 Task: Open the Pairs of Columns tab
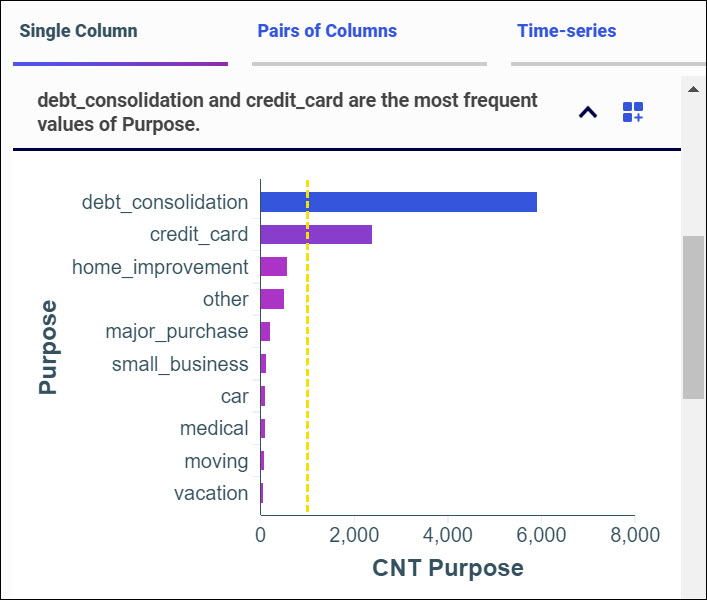click(327, 31)
